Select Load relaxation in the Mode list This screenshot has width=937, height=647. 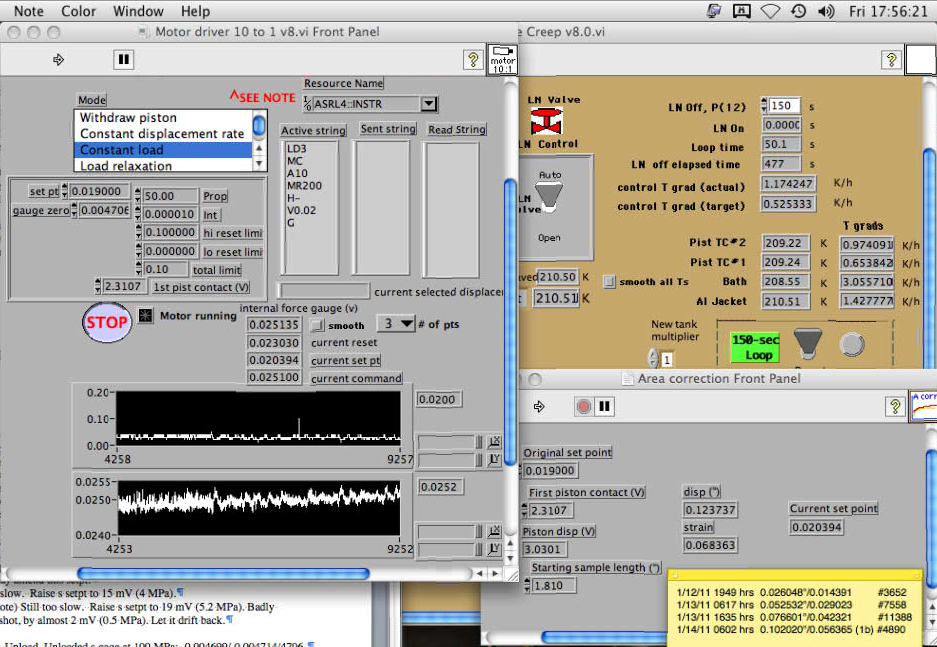coord(126,166)
